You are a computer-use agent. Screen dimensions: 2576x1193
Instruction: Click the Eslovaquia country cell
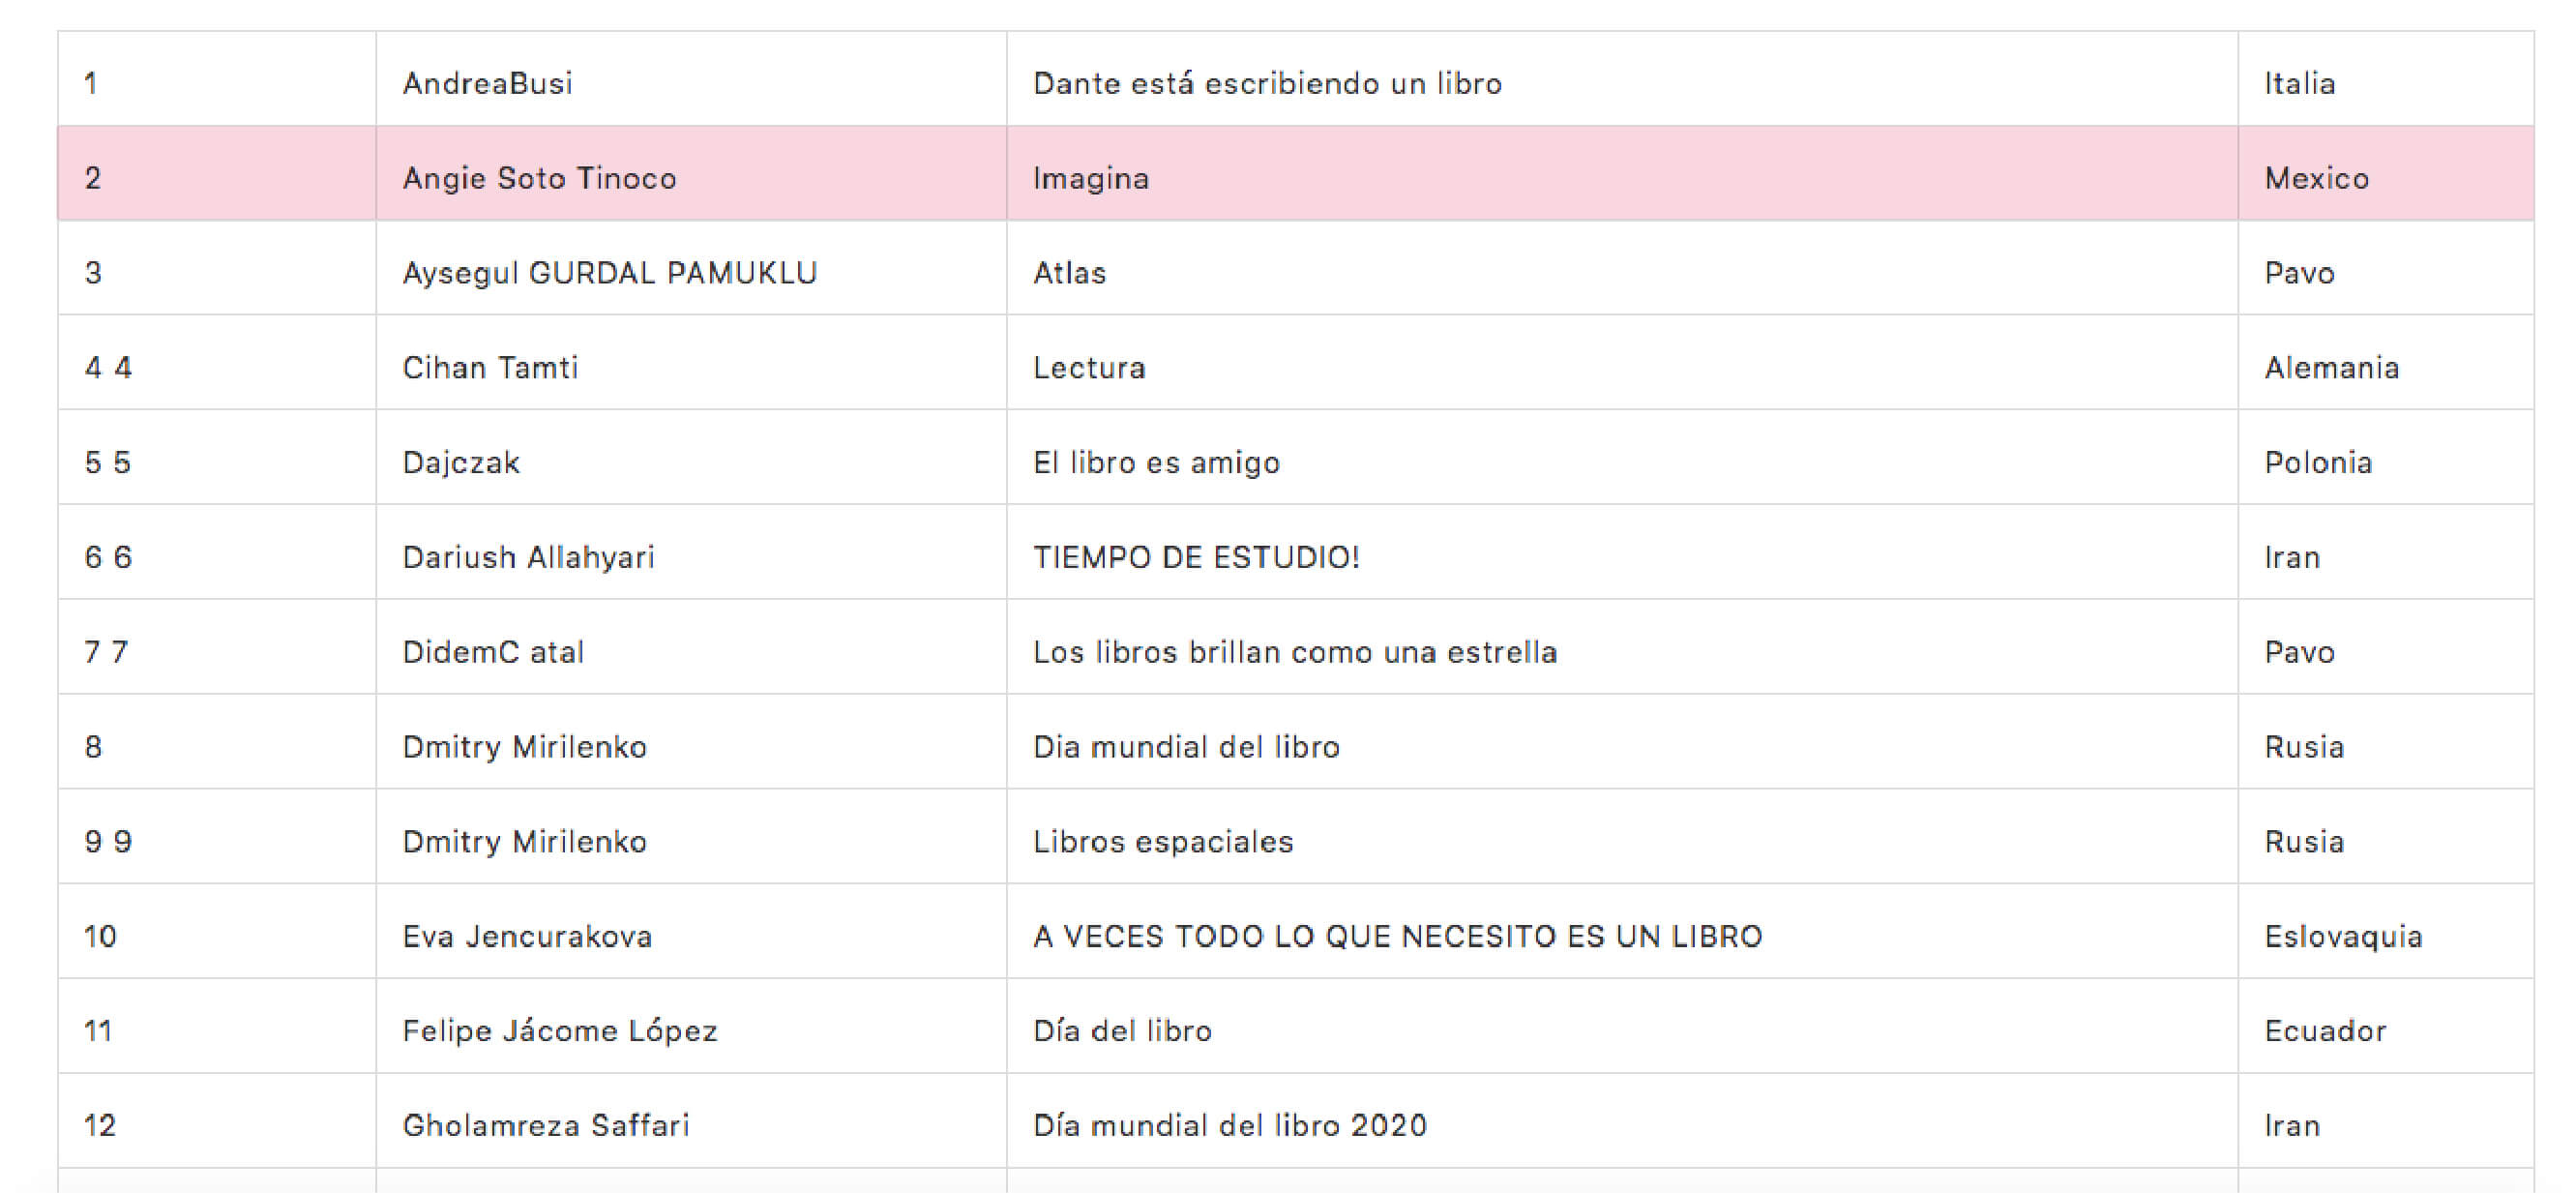[x=2385, y=931]
